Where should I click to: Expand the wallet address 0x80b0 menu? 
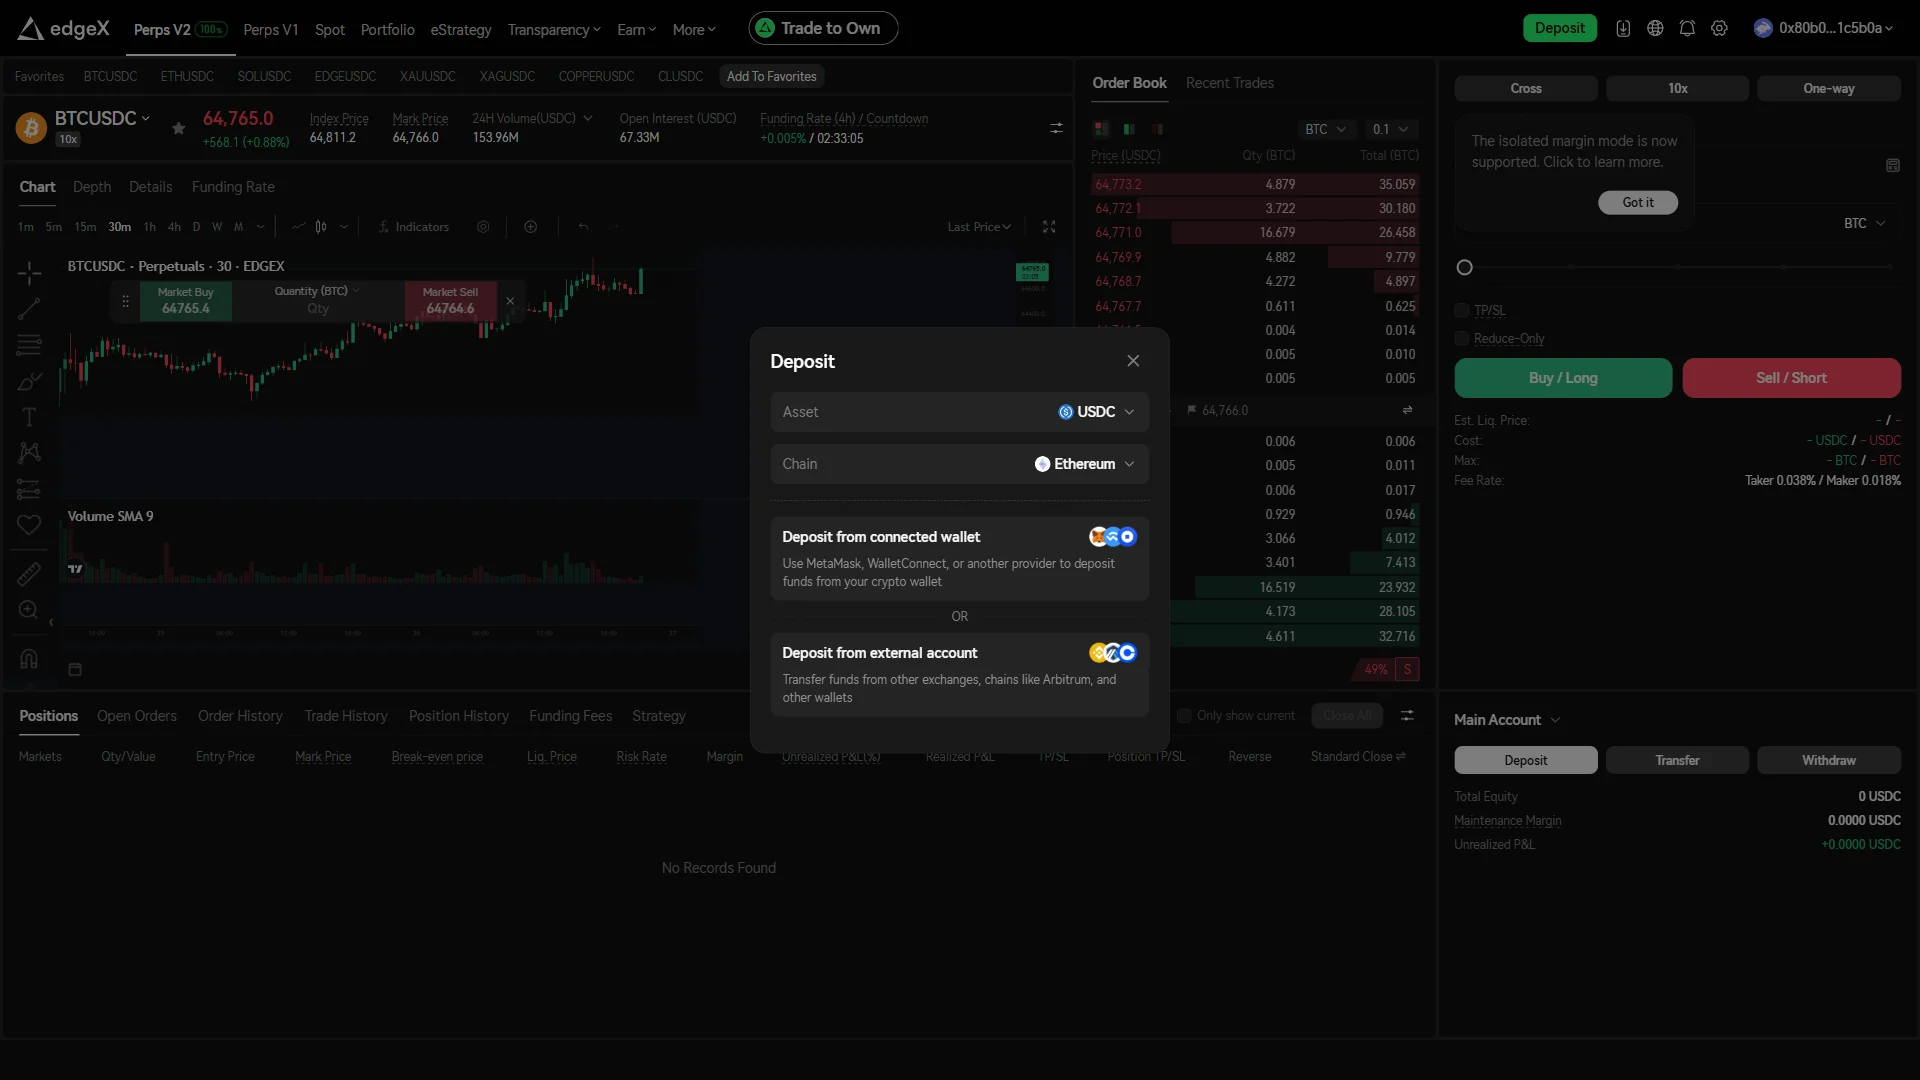pos(1824,28)
